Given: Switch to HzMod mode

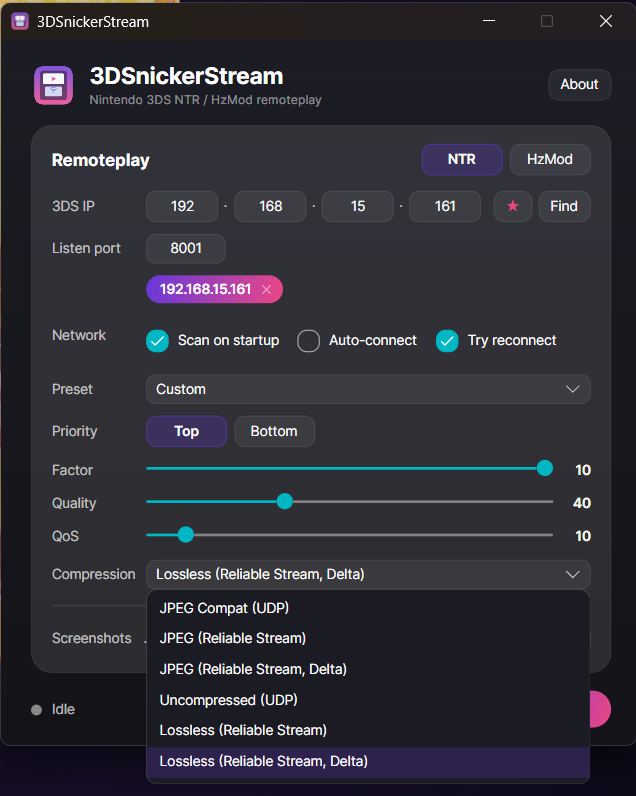Looking at the screenshot, I should 550,159.
